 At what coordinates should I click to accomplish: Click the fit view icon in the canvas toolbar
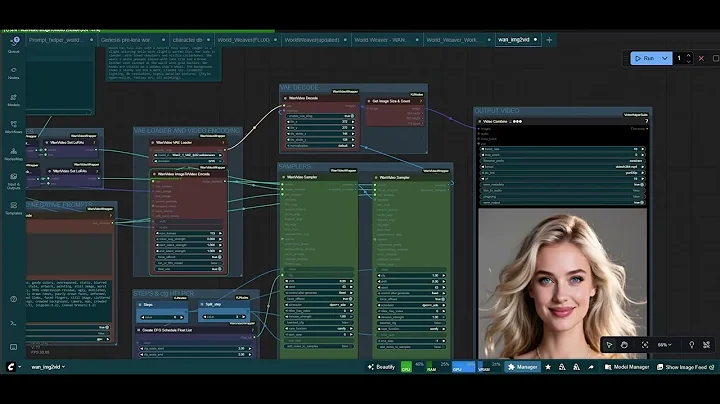[x=645, y=345]
